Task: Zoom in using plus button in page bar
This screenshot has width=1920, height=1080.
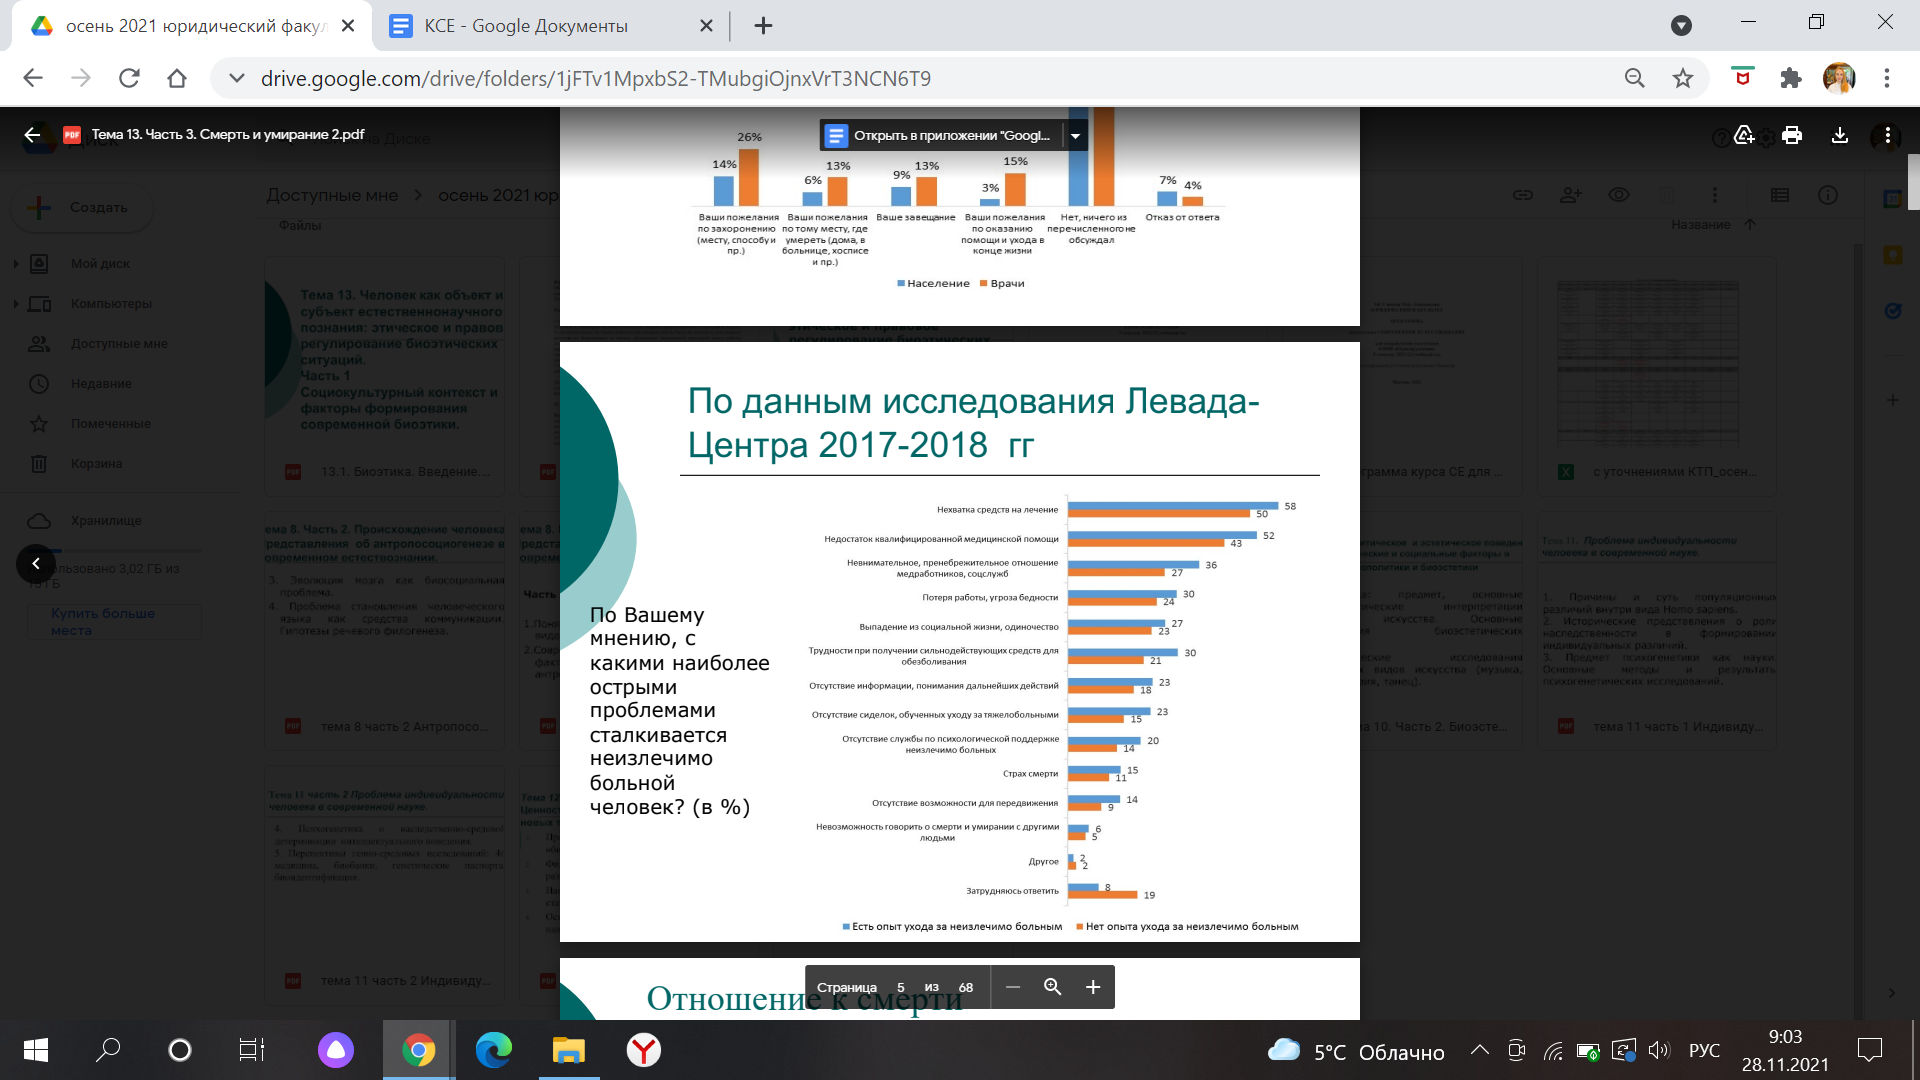Action: point(1093,987)
